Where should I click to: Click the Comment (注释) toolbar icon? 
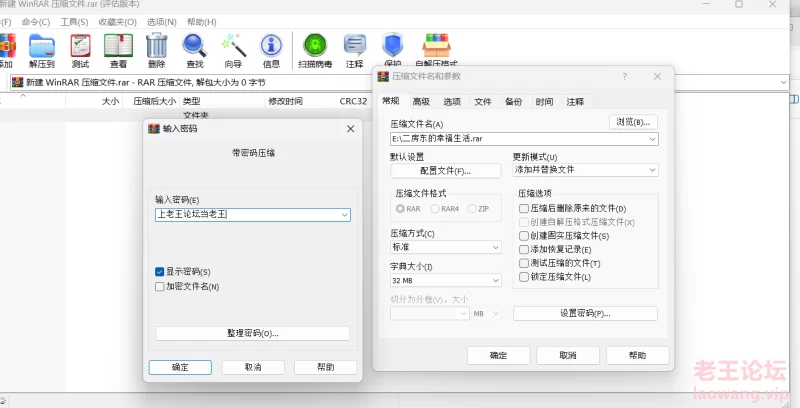tap(355, 50)
